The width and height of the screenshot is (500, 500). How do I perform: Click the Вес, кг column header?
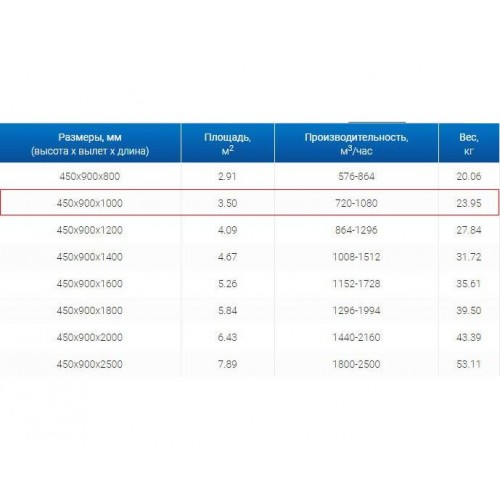(x=469, y=143)
